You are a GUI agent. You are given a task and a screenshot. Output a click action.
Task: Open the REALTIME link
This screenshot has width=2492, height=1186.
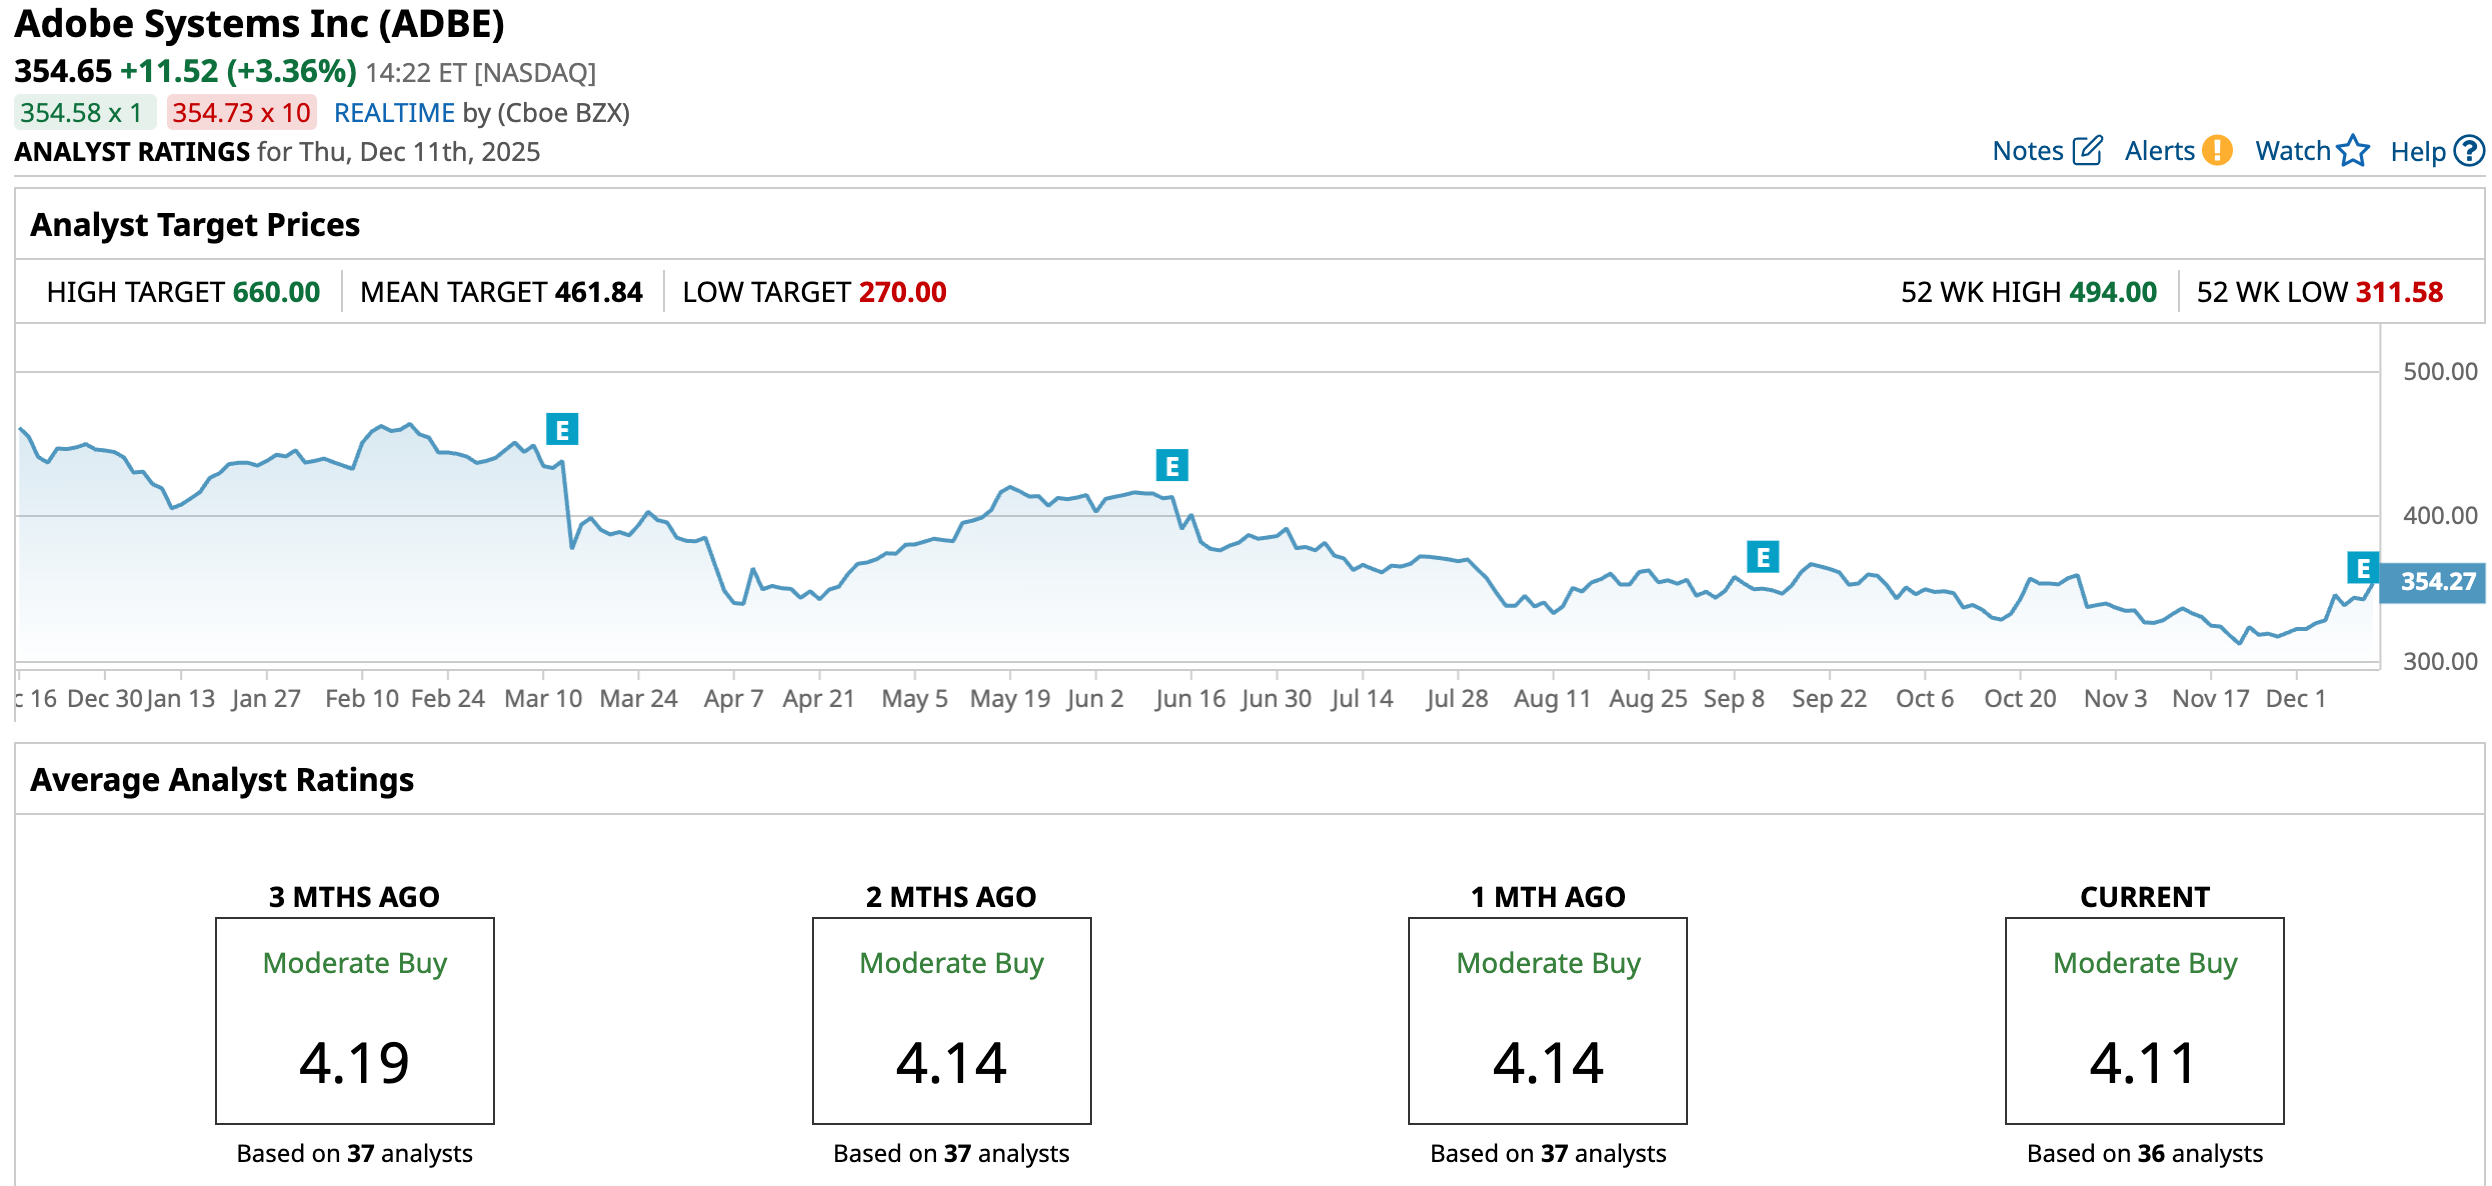(x=394, y=113)
